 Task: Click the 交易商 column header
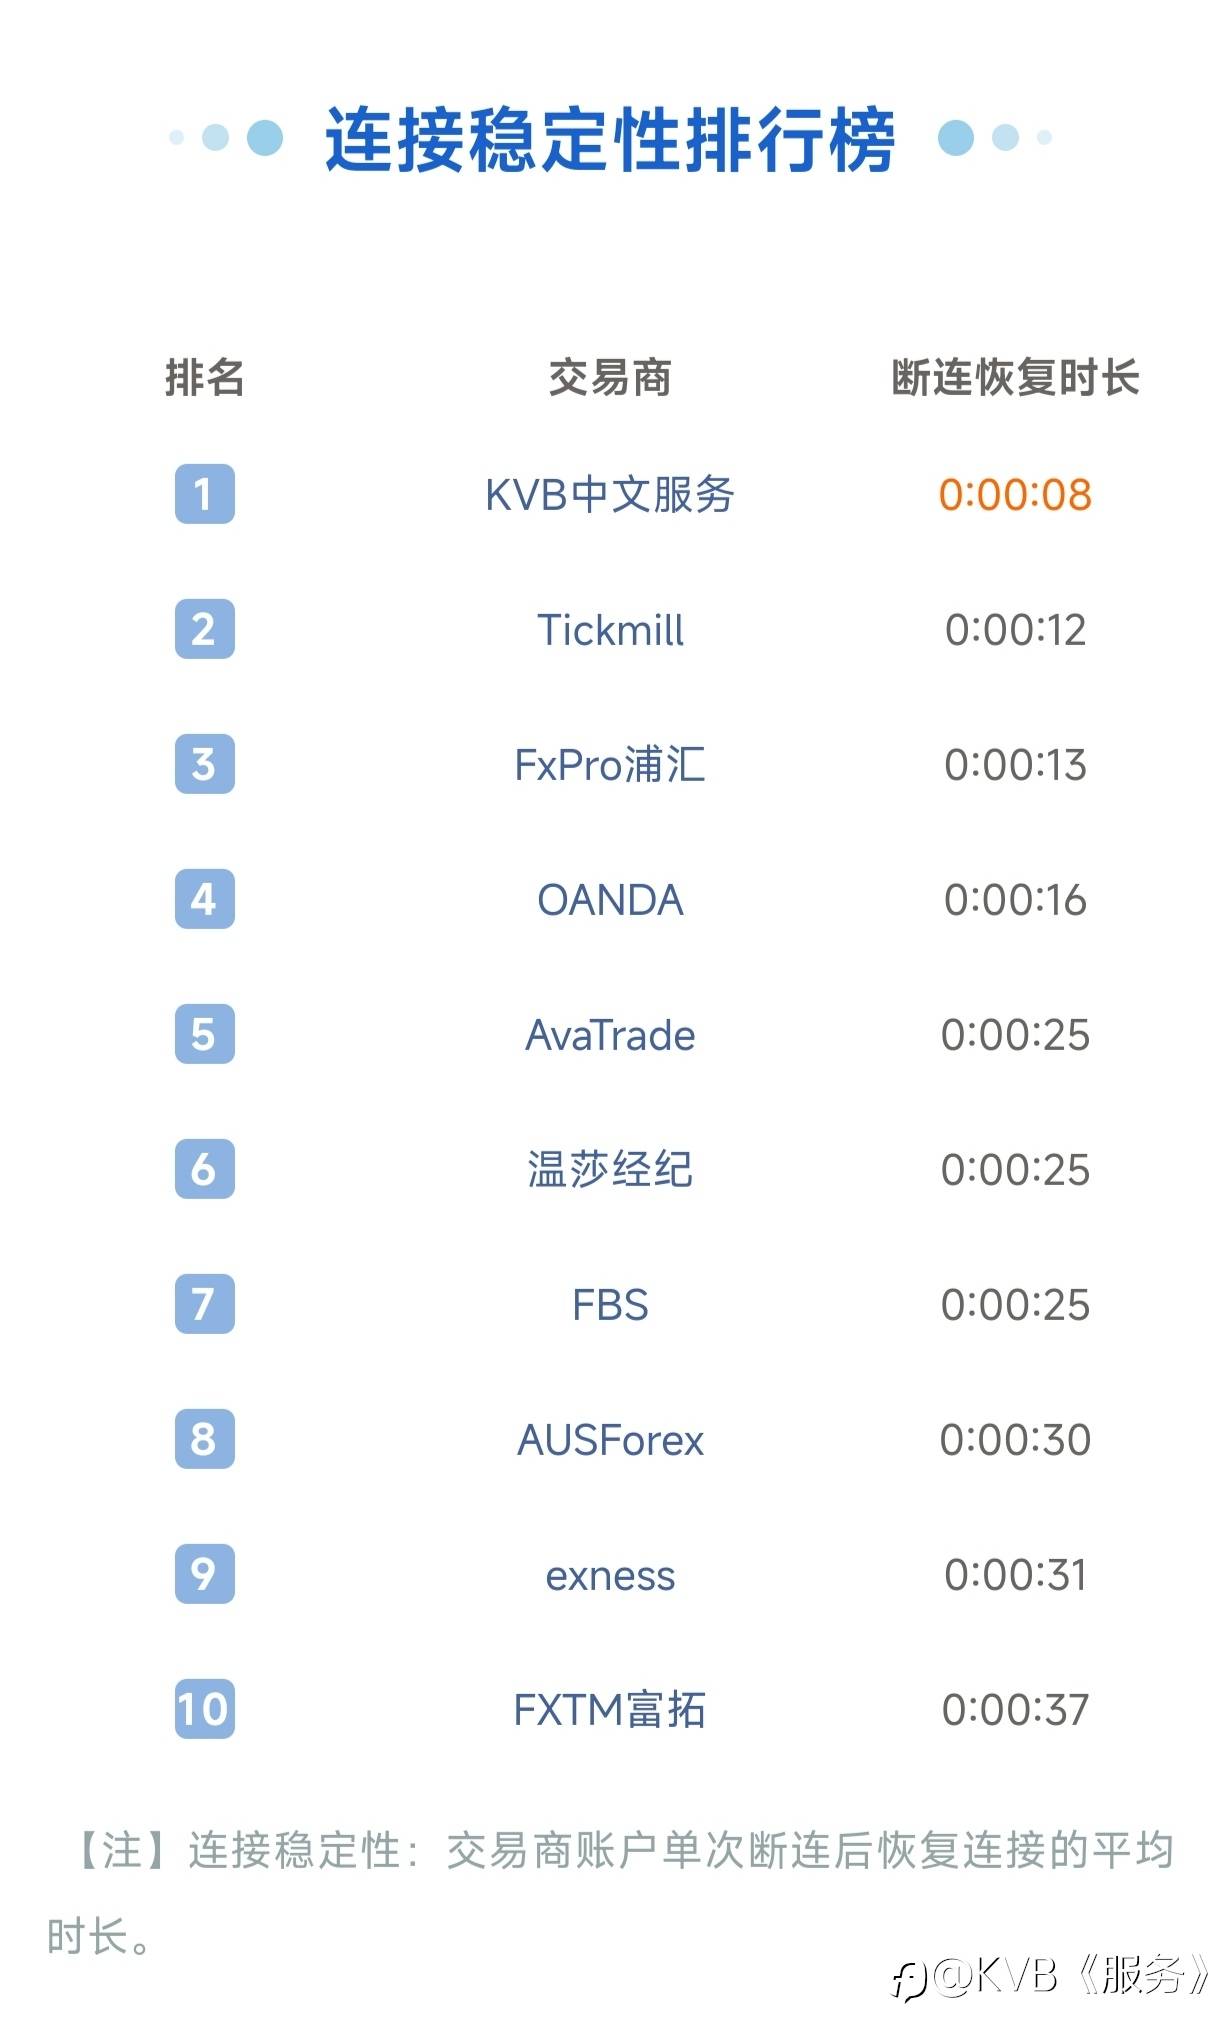click(610, 378)
